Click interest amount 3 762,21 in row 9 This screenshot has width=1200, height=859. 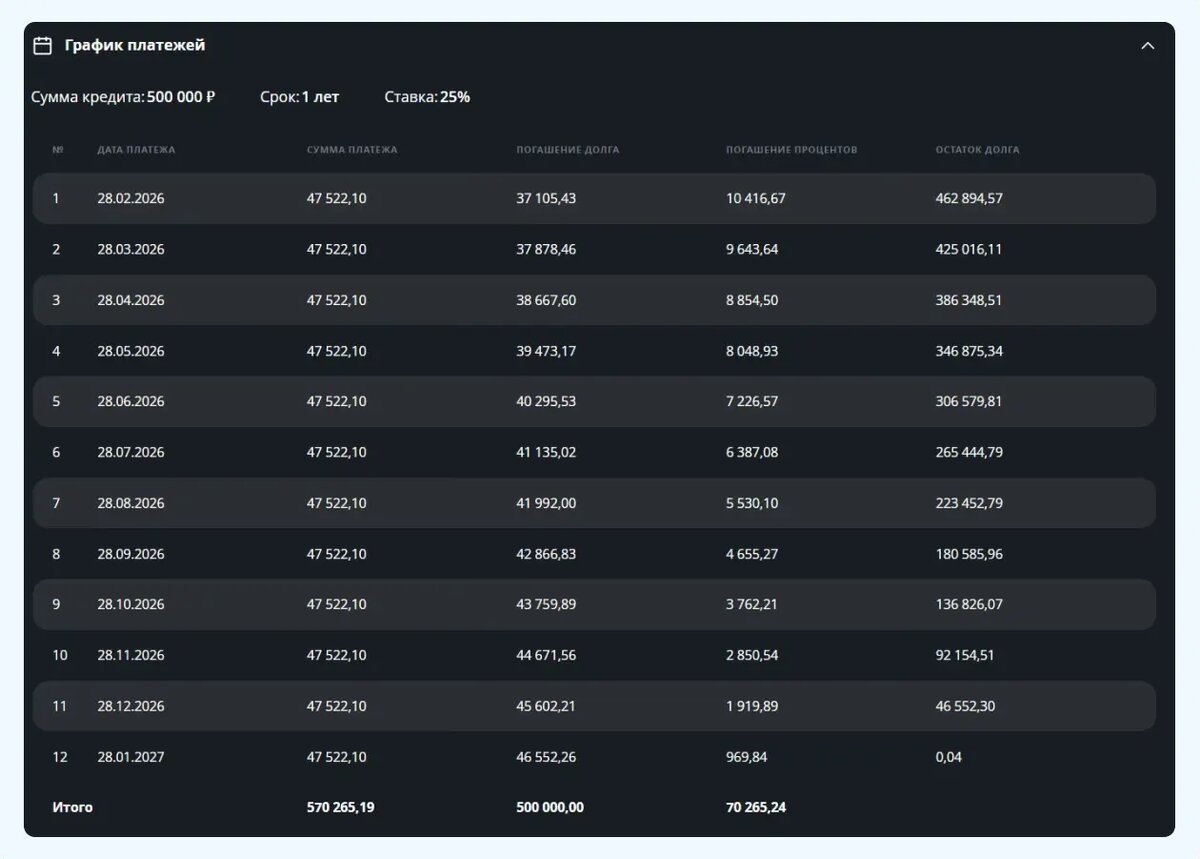tap(752, 604)
